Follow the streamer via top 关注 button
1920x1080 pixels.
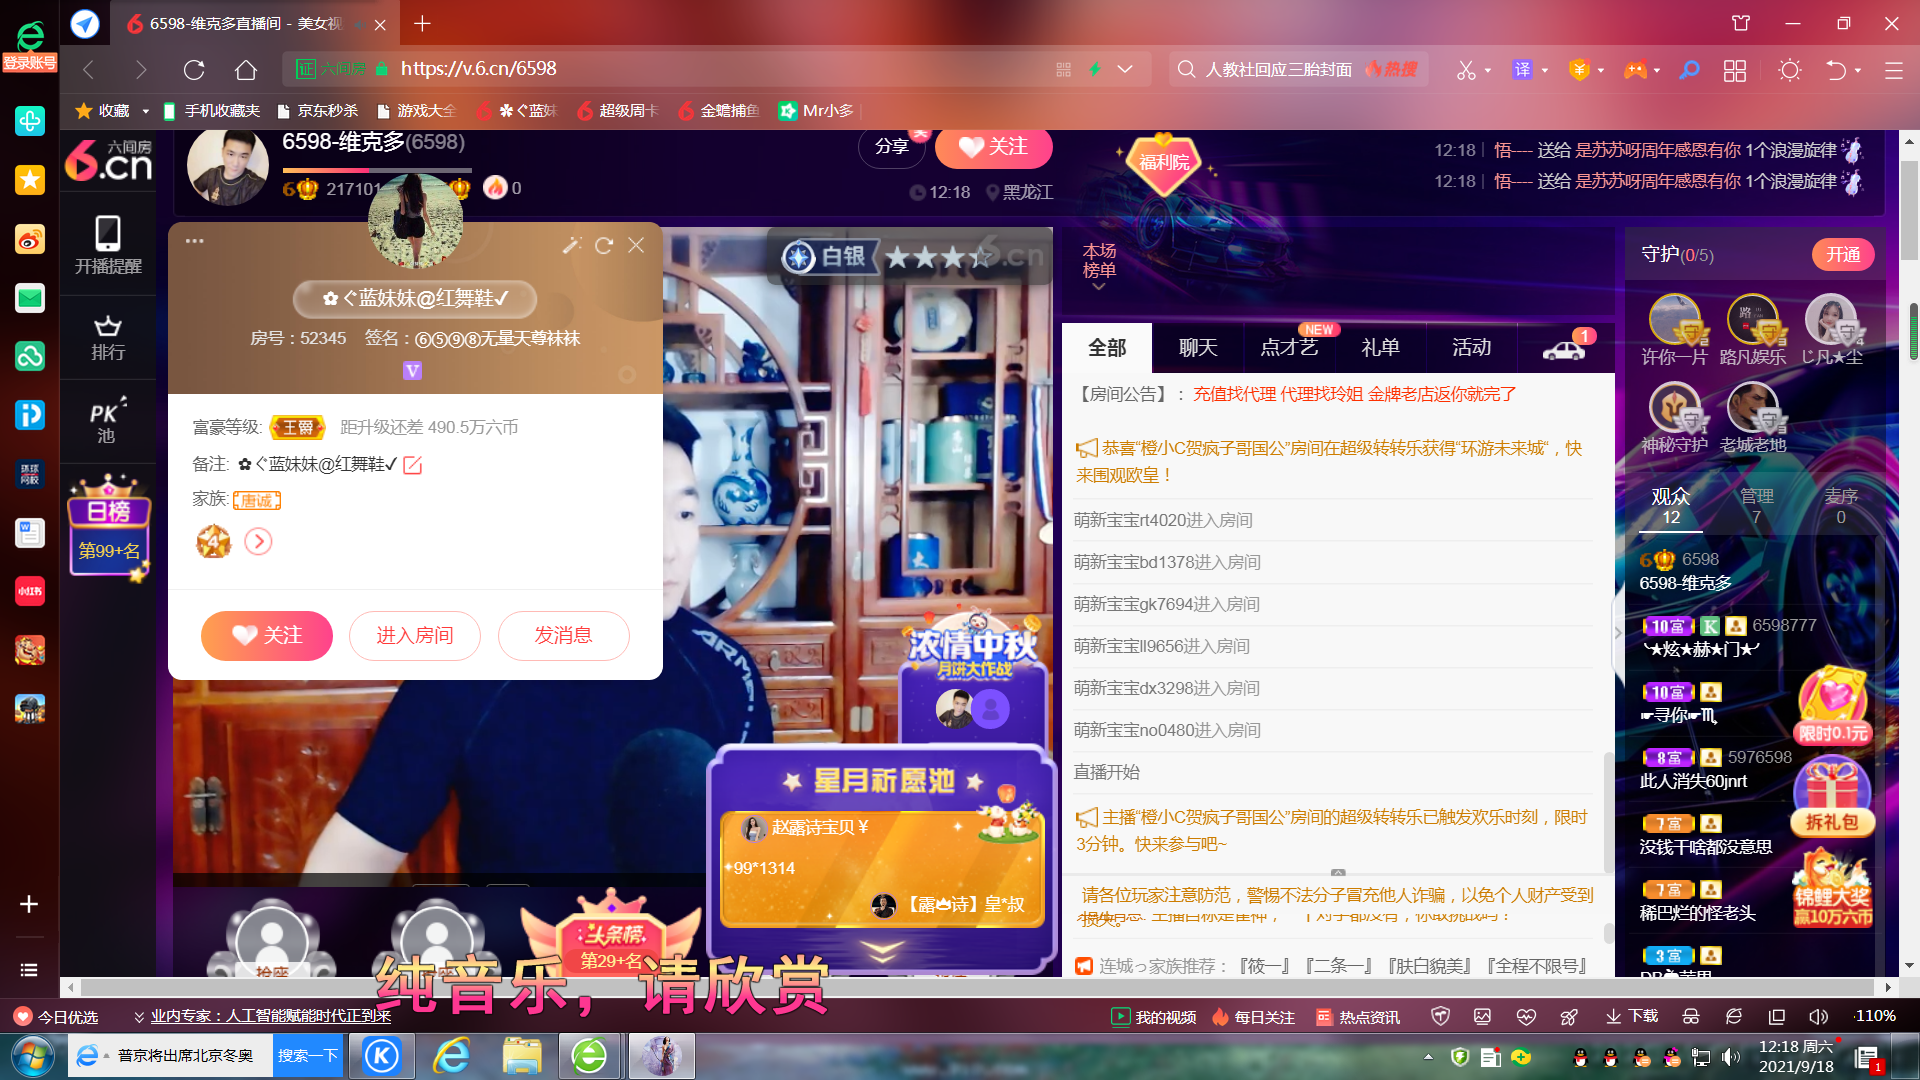993,148
